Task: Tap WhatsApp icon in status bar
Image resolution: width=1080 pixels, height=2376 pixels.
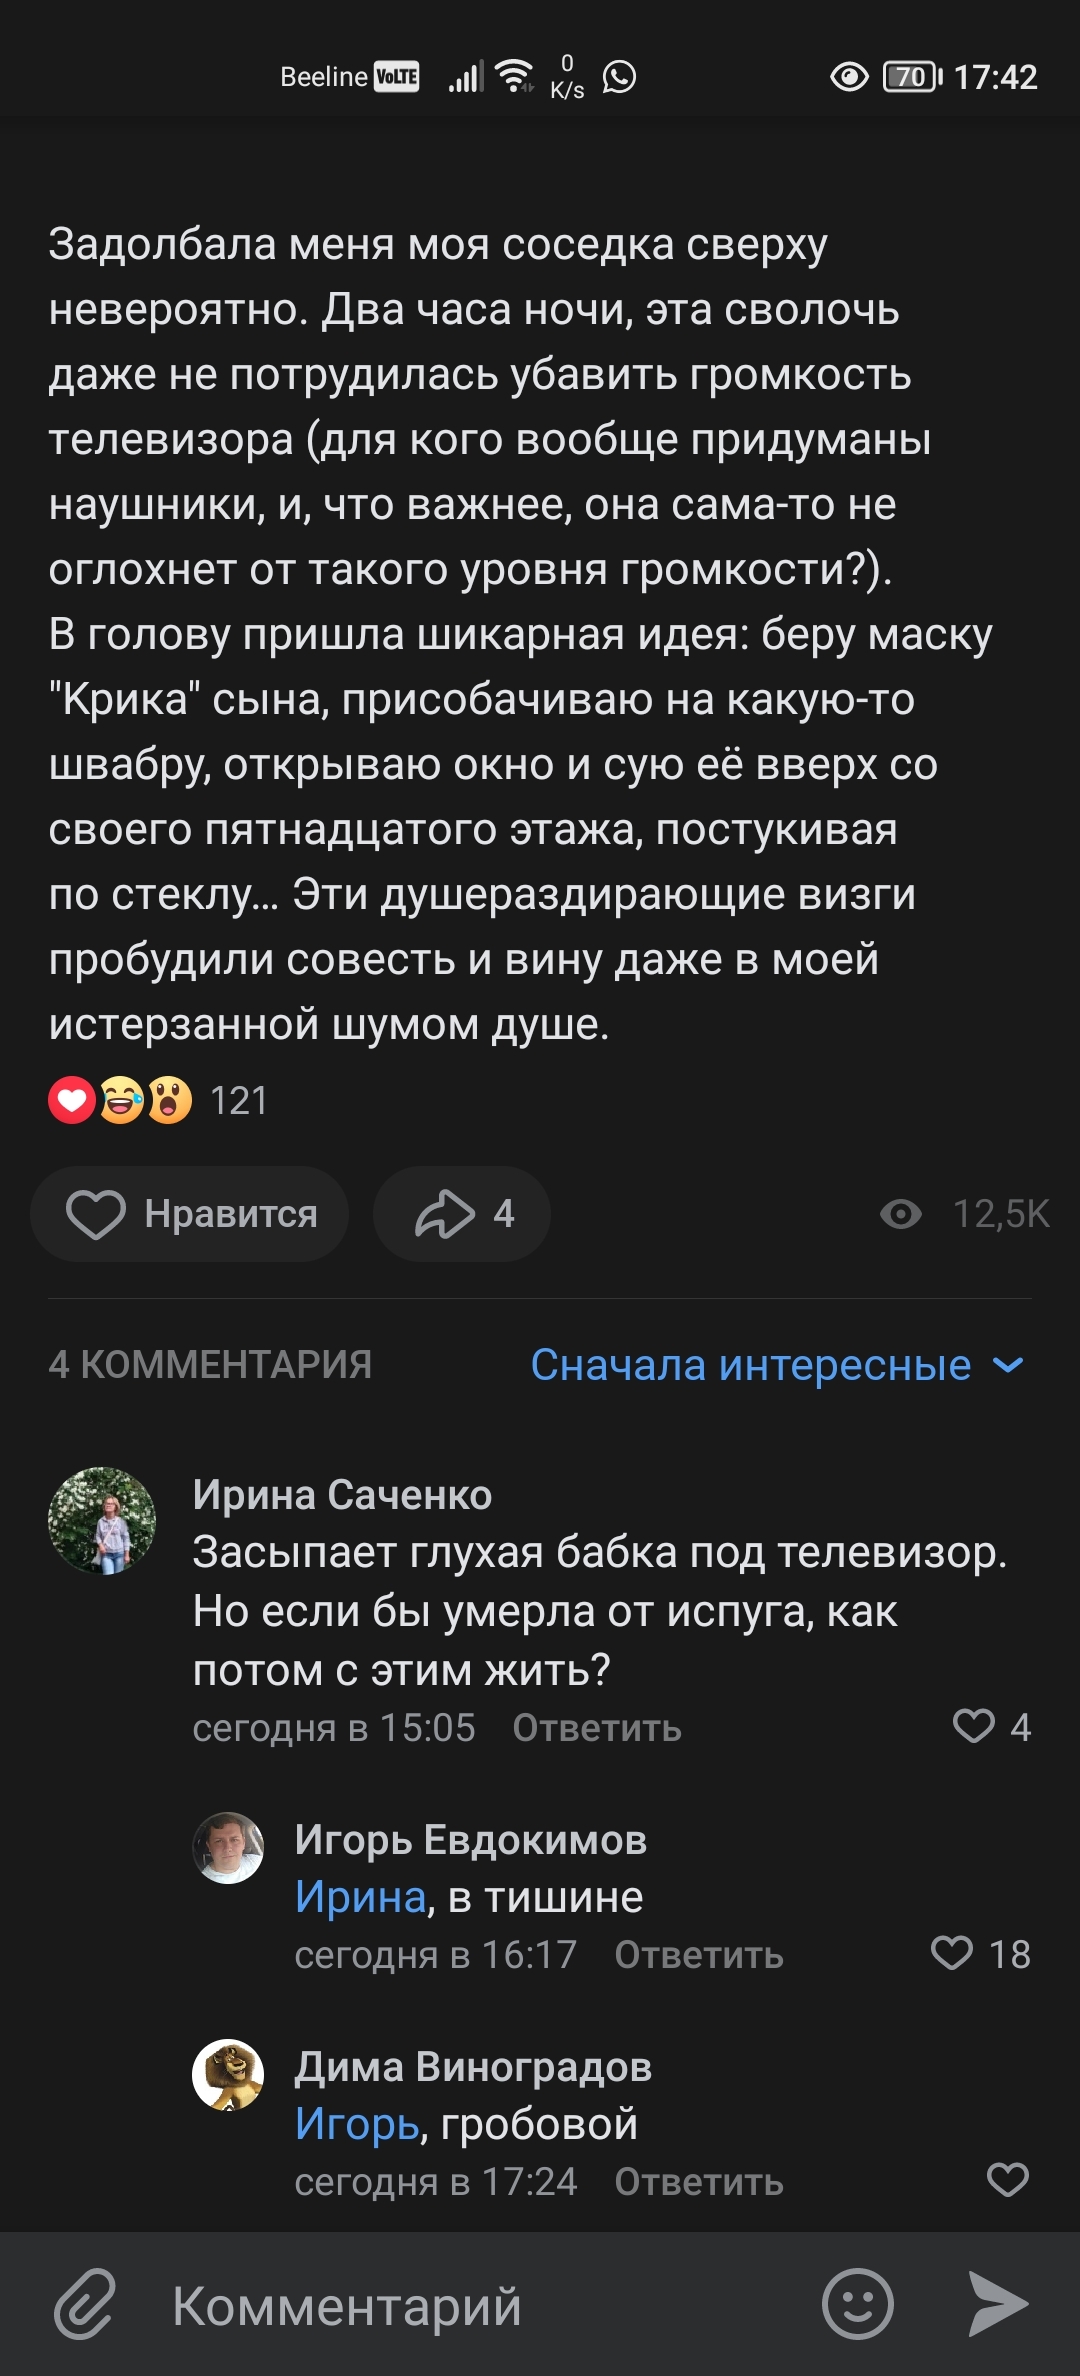Action: pyautogui.click(x=620, y=77)
